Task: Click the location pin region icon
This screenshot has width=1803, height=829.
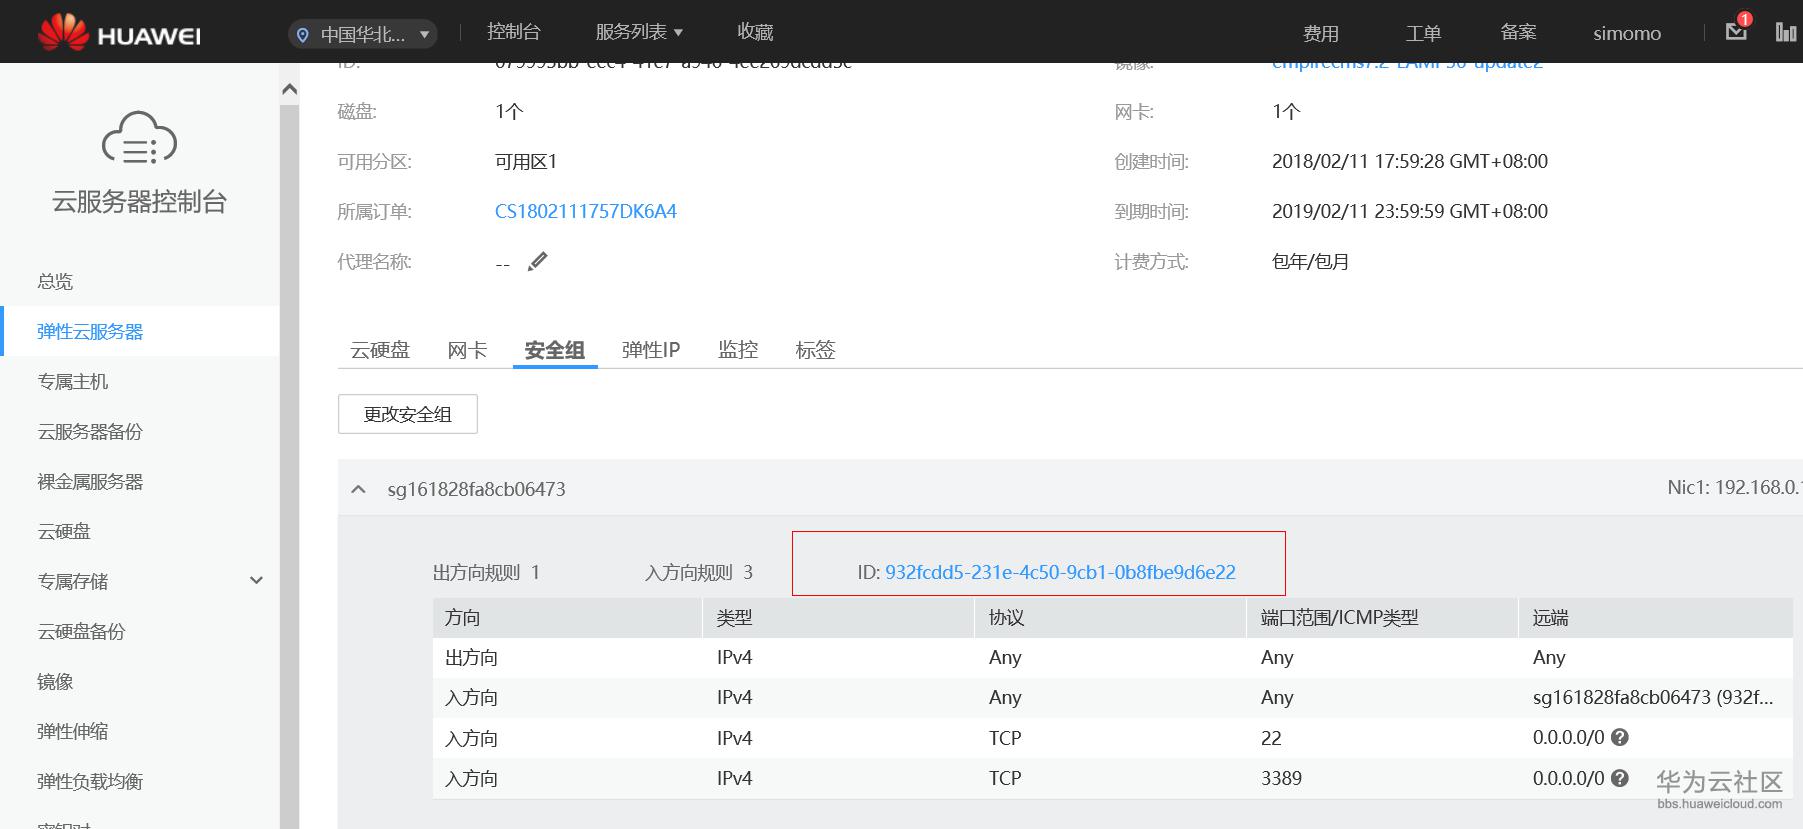Action: tap(303, 35)
